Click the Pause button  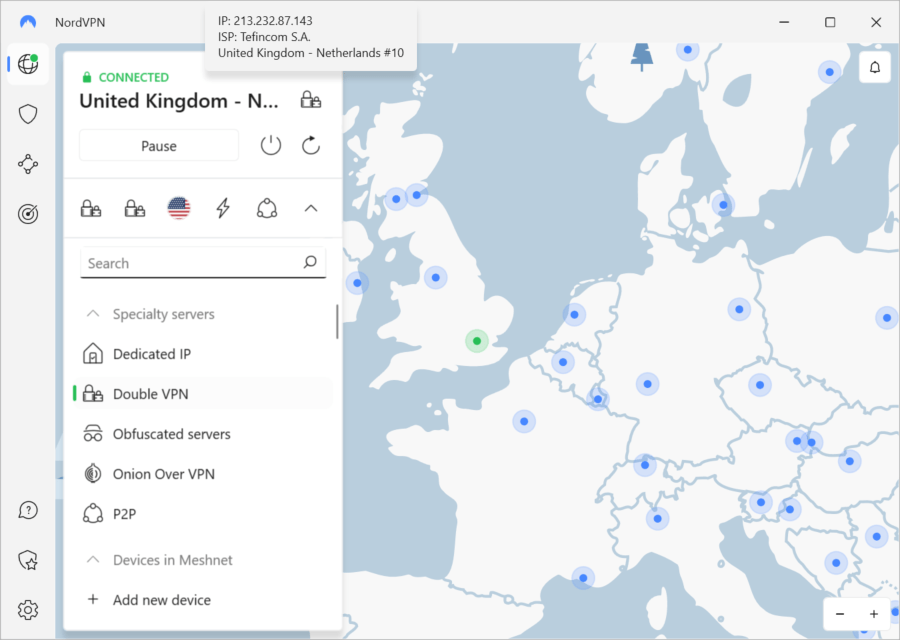pos(158,145)
